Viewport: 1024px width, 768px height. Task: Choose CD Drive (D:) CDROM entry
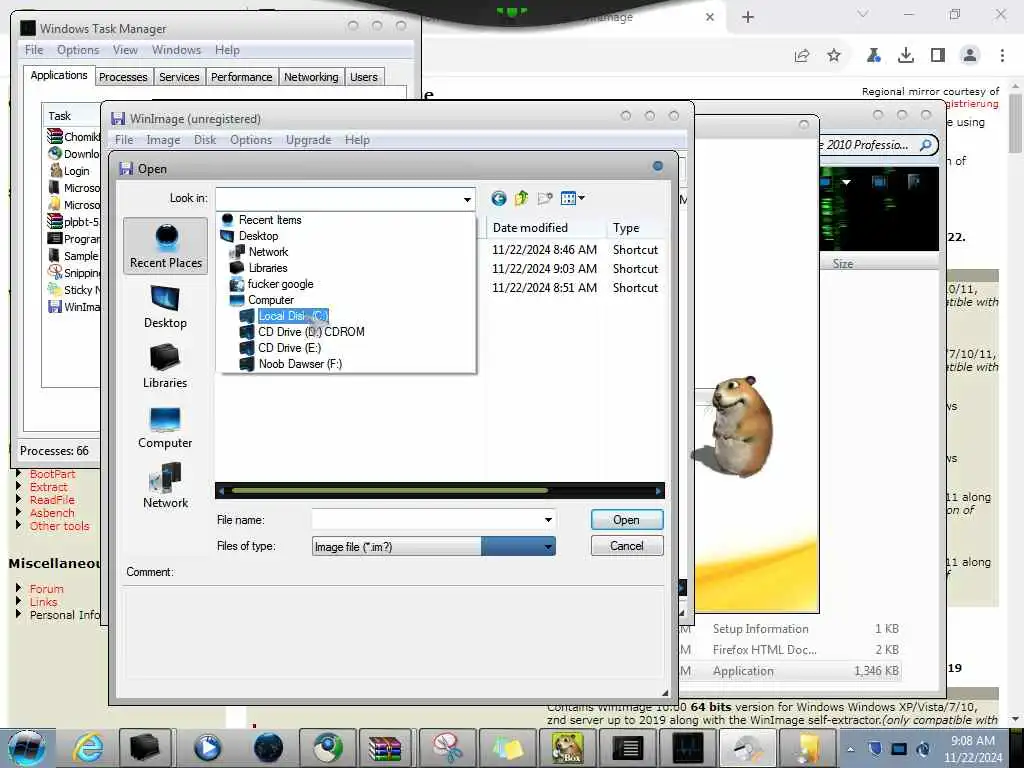click(311, 332)
